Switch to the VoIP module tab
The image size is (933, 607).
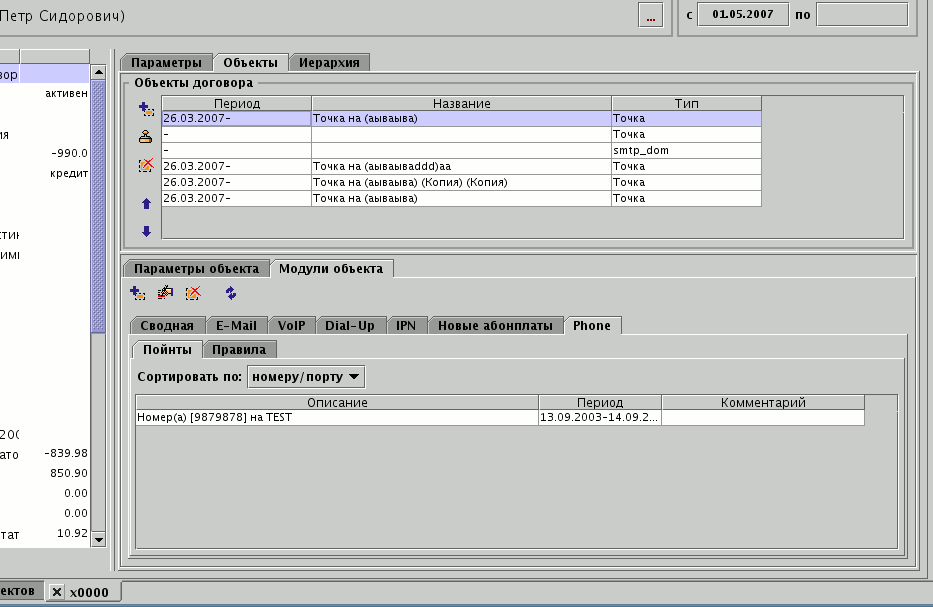[x=291, y=325]
